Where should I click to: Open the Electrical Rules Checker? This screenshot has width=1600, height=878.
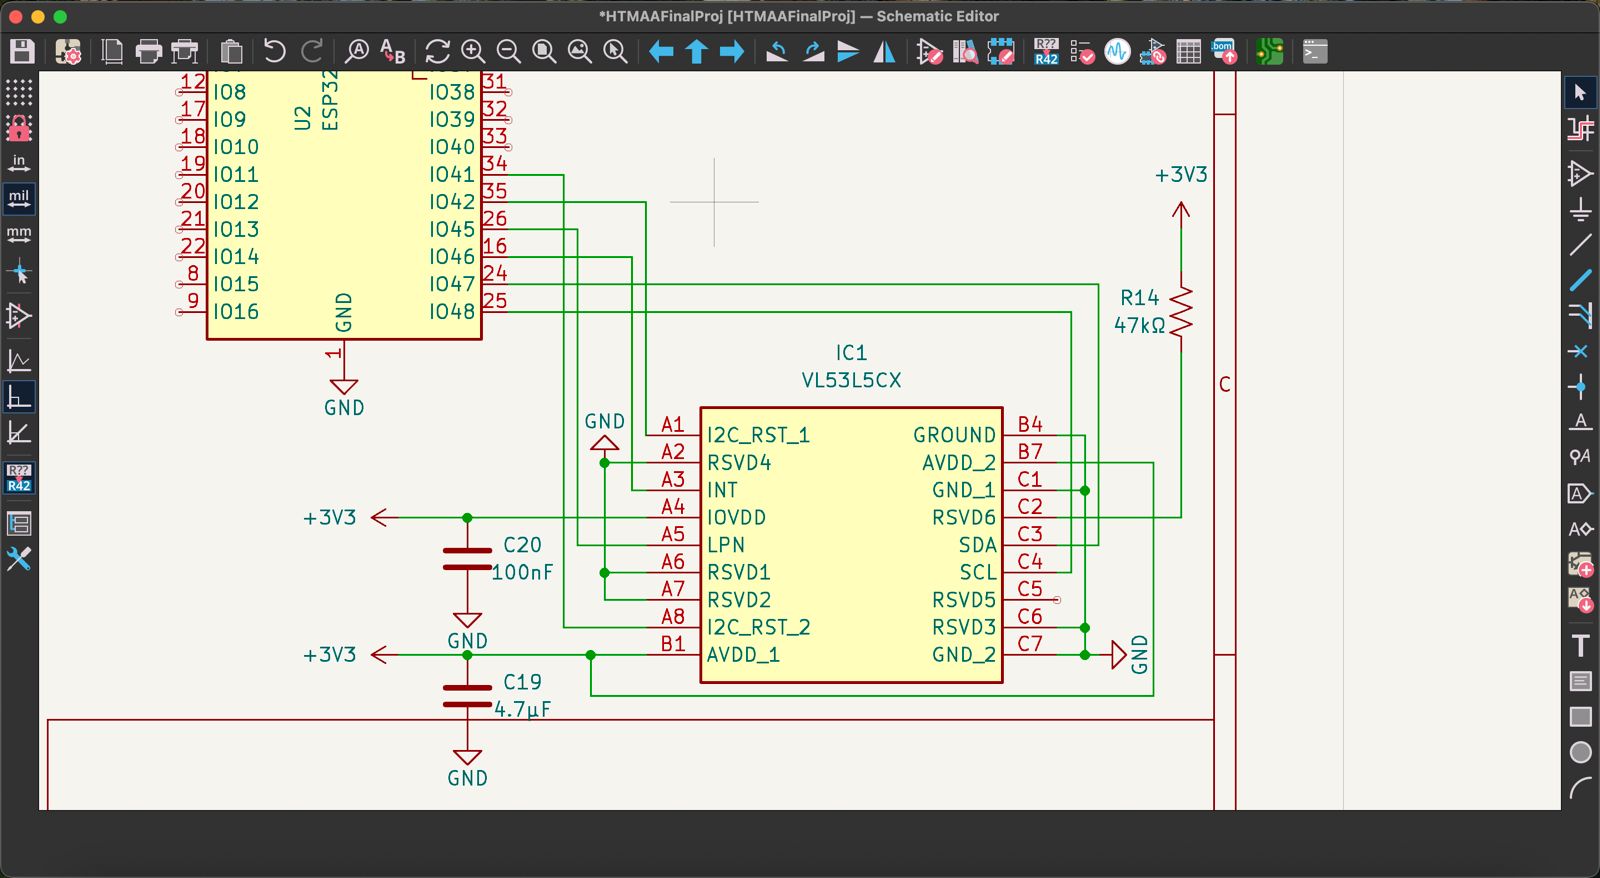pyautogui.click(x=1082, y=52)
